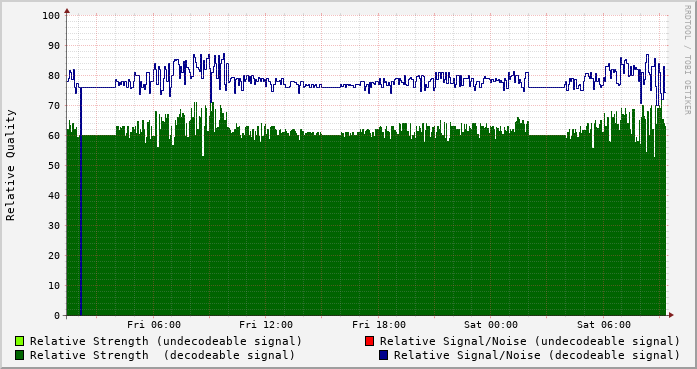Image resolution: width=697 pixels, height=369 pixels.
Task: Click the red arrow atop the Y axis
Action: 67,10
